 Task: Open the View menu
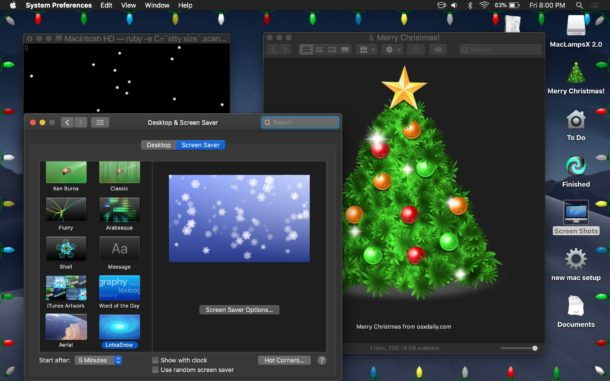128,5
